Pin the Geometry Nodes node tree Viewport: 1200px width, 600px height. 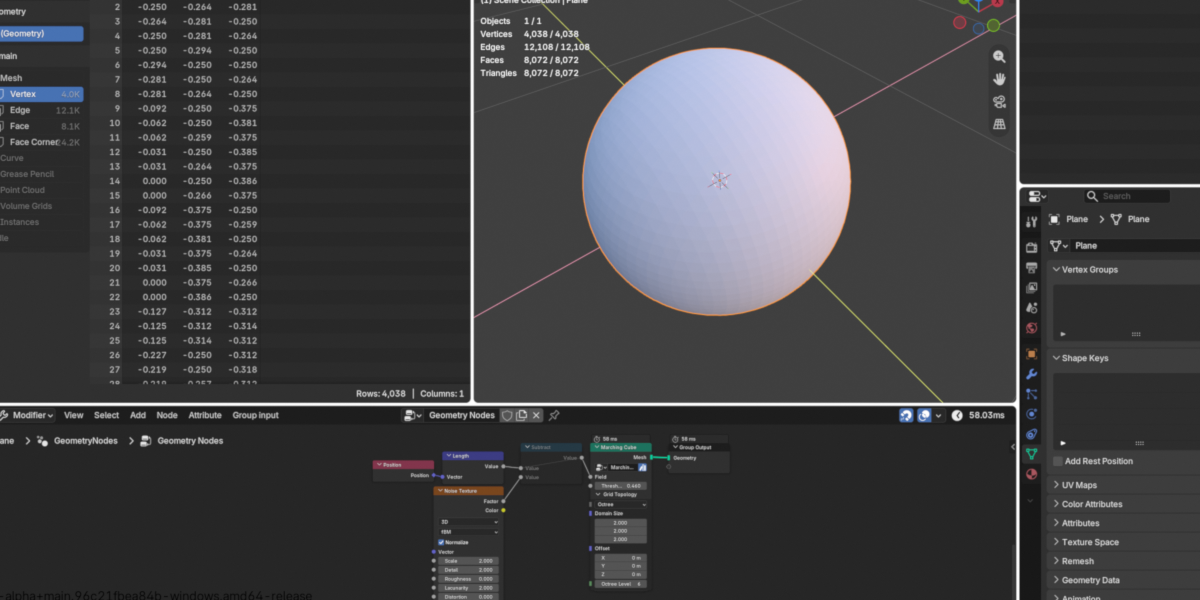click(x=554, y=415)
